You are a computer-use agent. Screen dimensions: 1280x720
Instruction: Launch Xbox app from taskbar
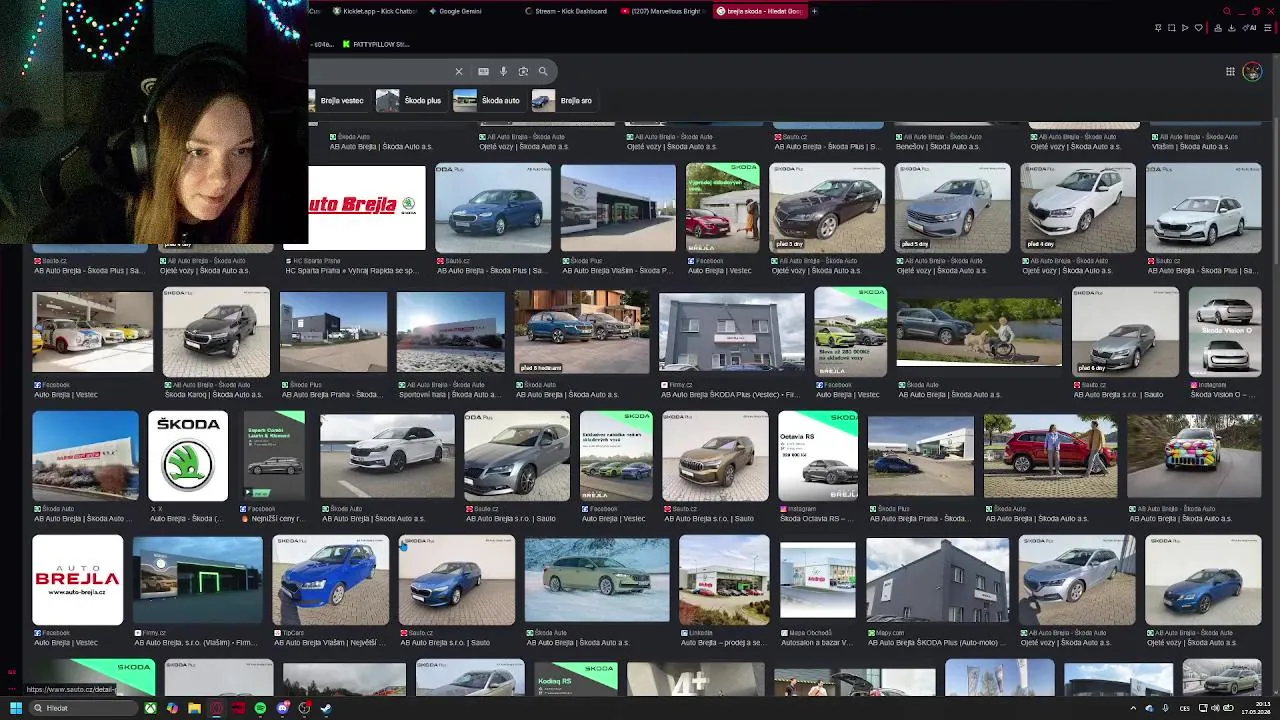click(x=150, y=708)
